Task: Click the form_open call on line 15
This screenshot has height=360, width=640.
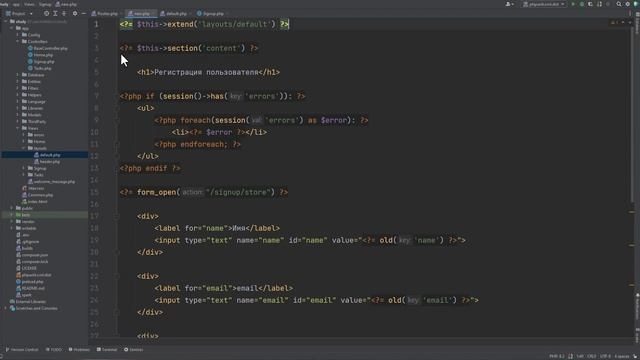Action: (x=156, y=192)
